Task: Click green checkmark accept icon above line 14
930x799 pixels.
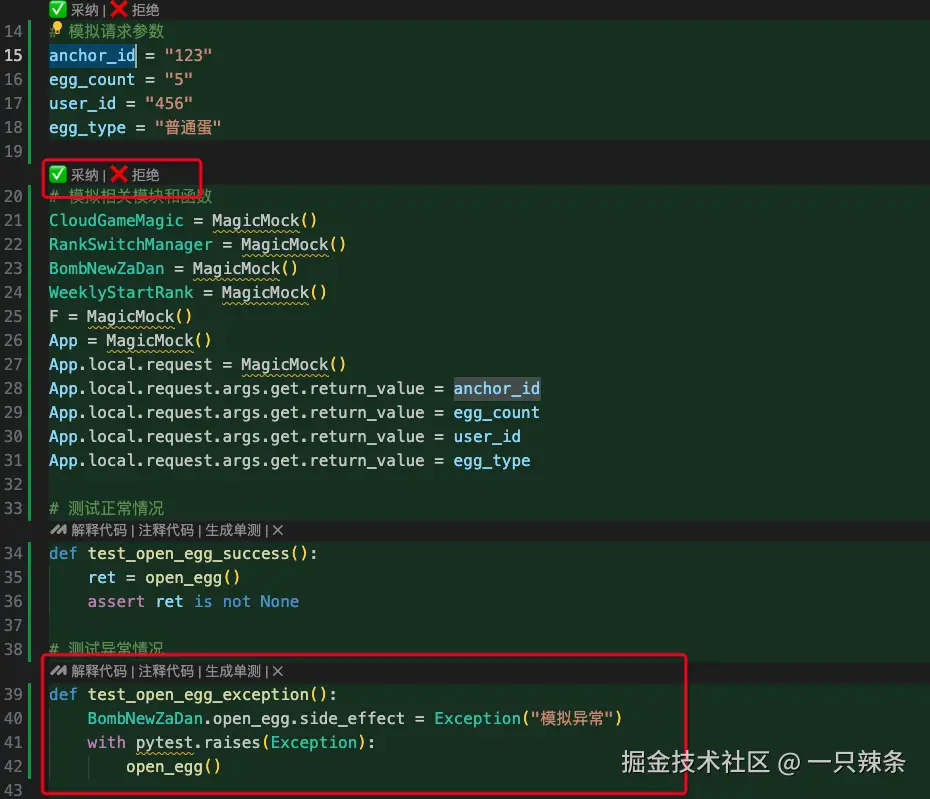Action: tap(58, 9)
